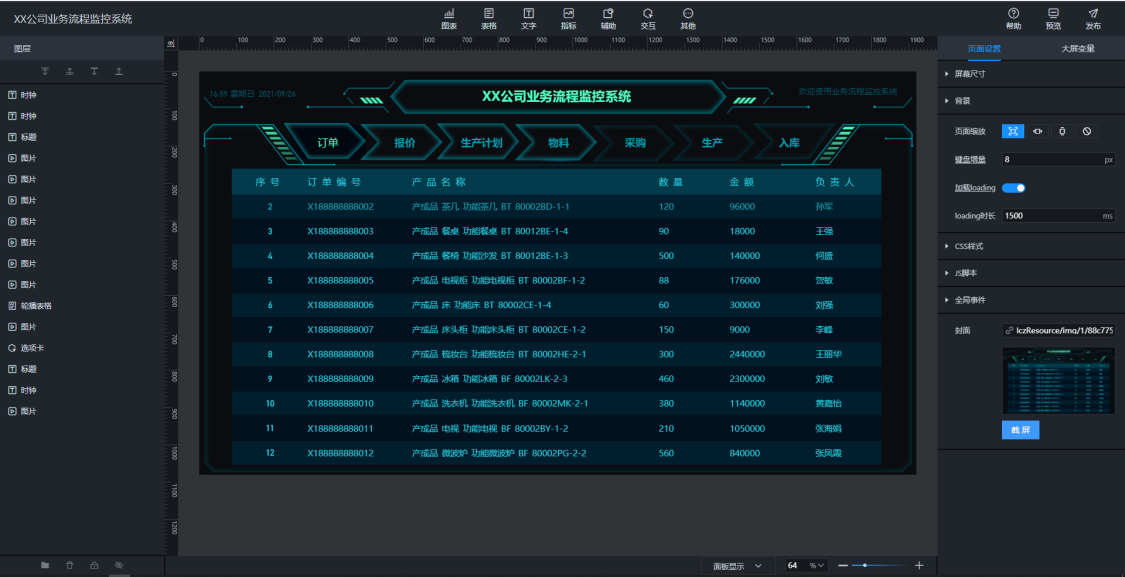The width and height of the screenshot is (1125, 577).
Task: Open the 面板显示 dropdown
Action: pos(737,566)
